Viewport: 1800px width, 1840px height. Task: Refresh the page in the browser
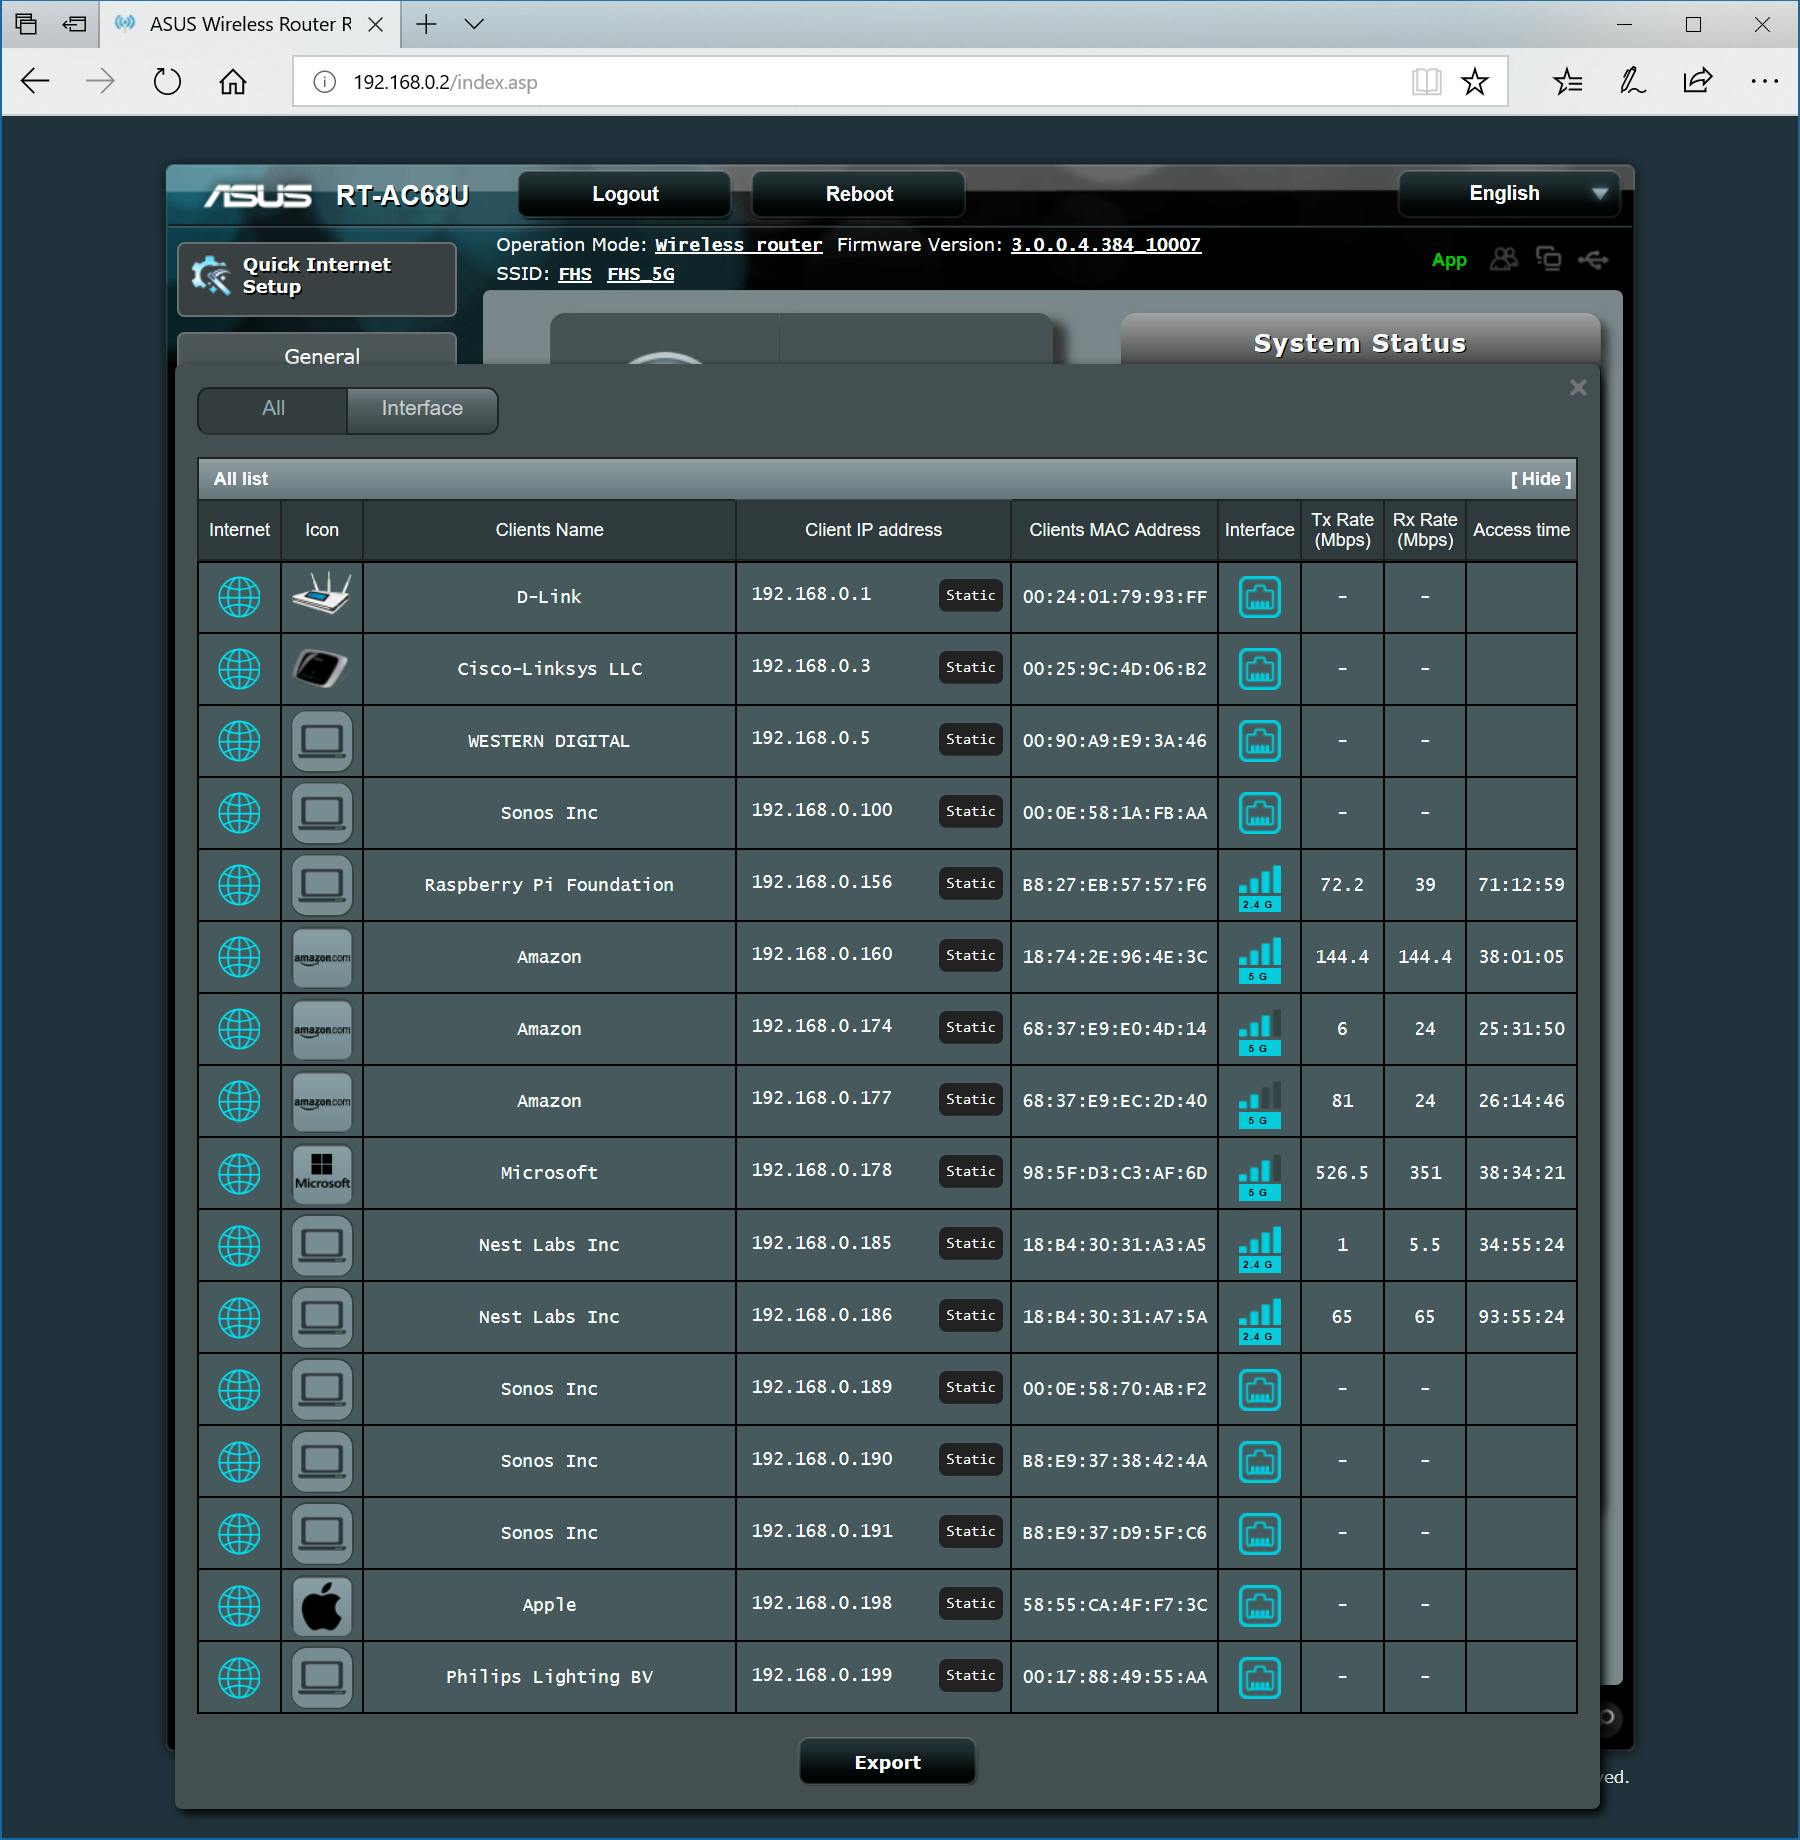click(x=167, y=81)
